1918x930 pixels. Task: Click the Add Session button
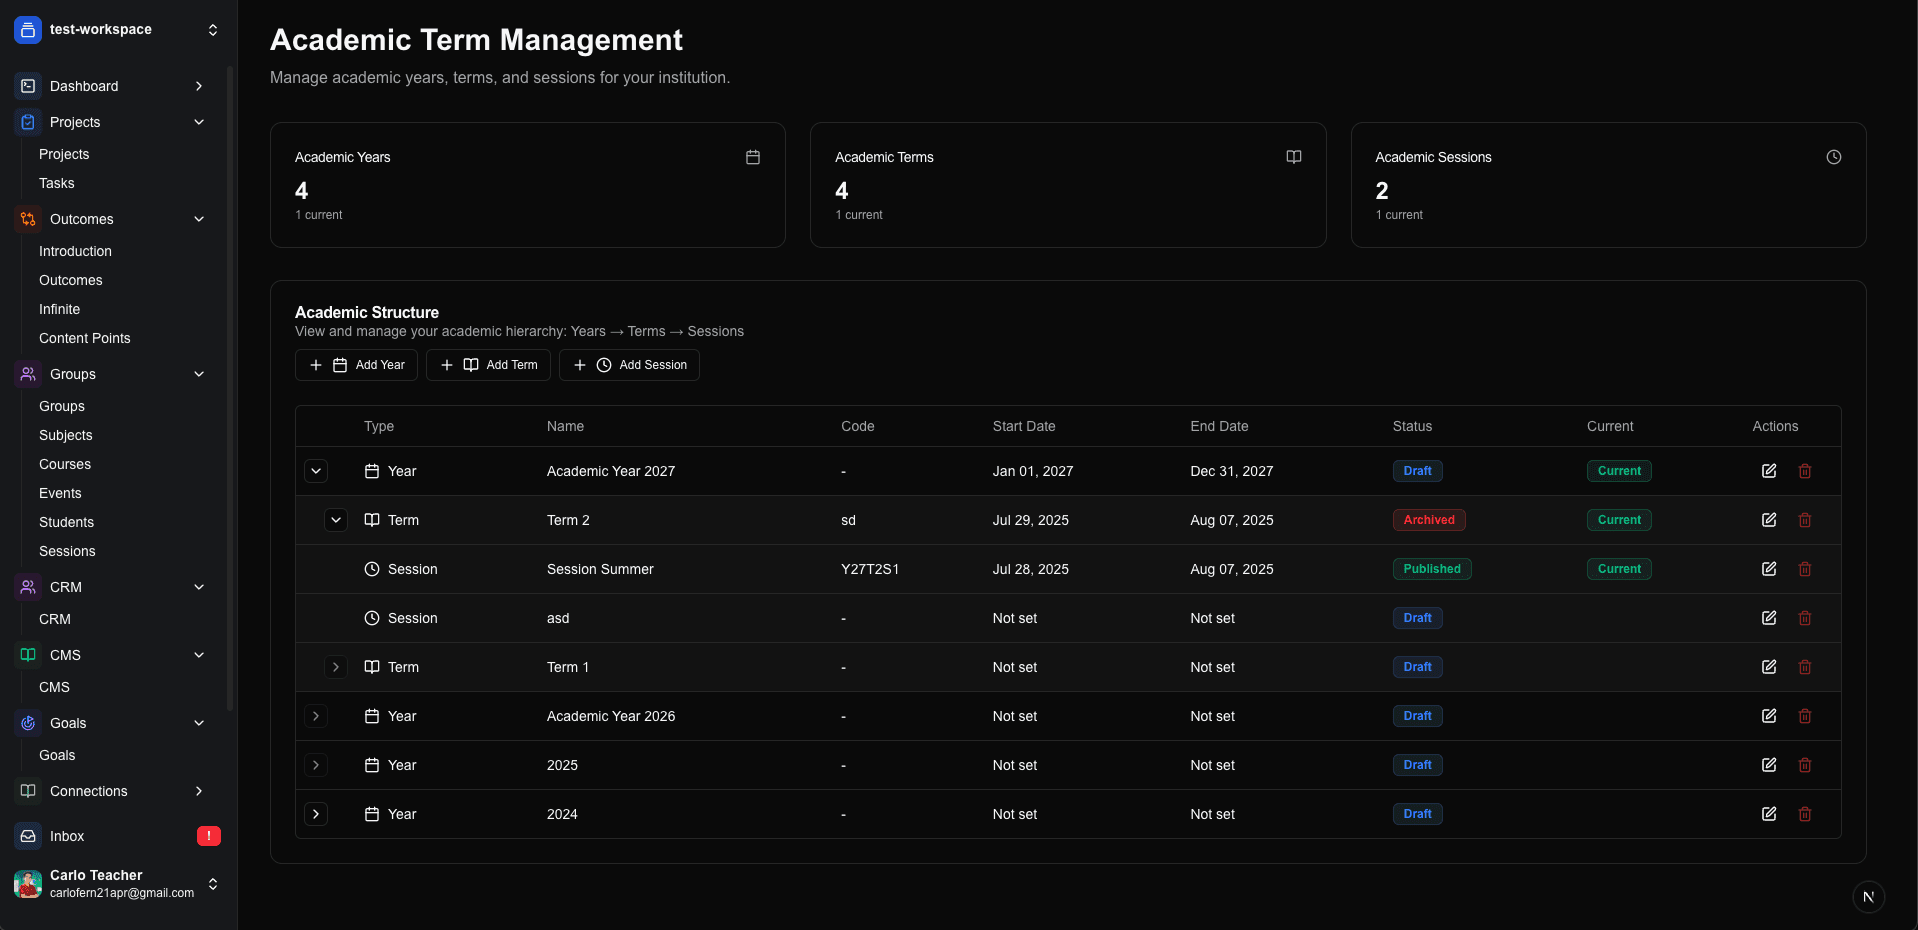(629, 365)
